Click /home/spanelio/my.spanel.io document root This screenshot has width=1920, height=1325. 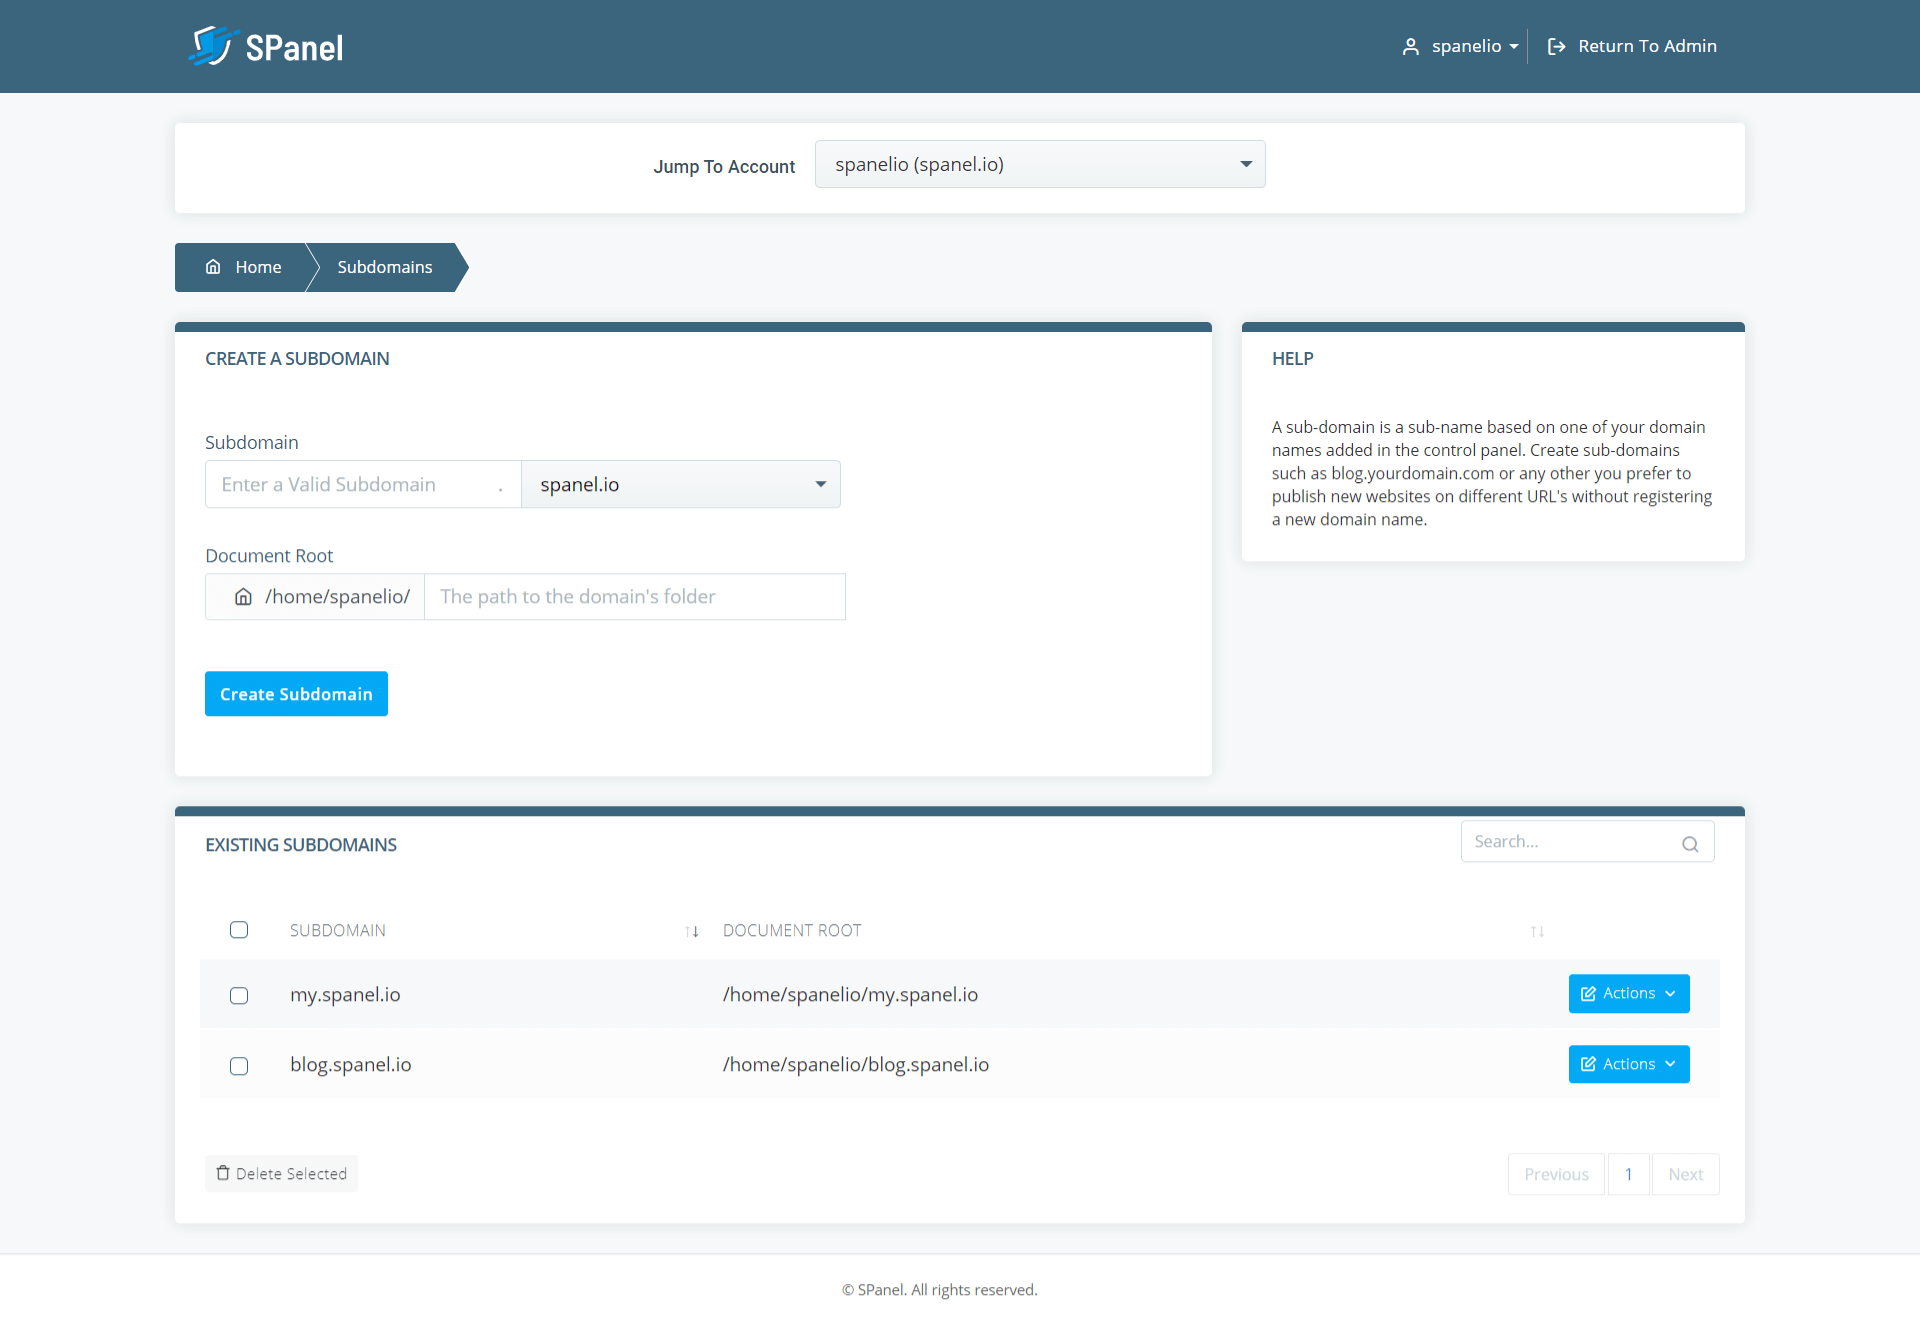pos(851,995)
